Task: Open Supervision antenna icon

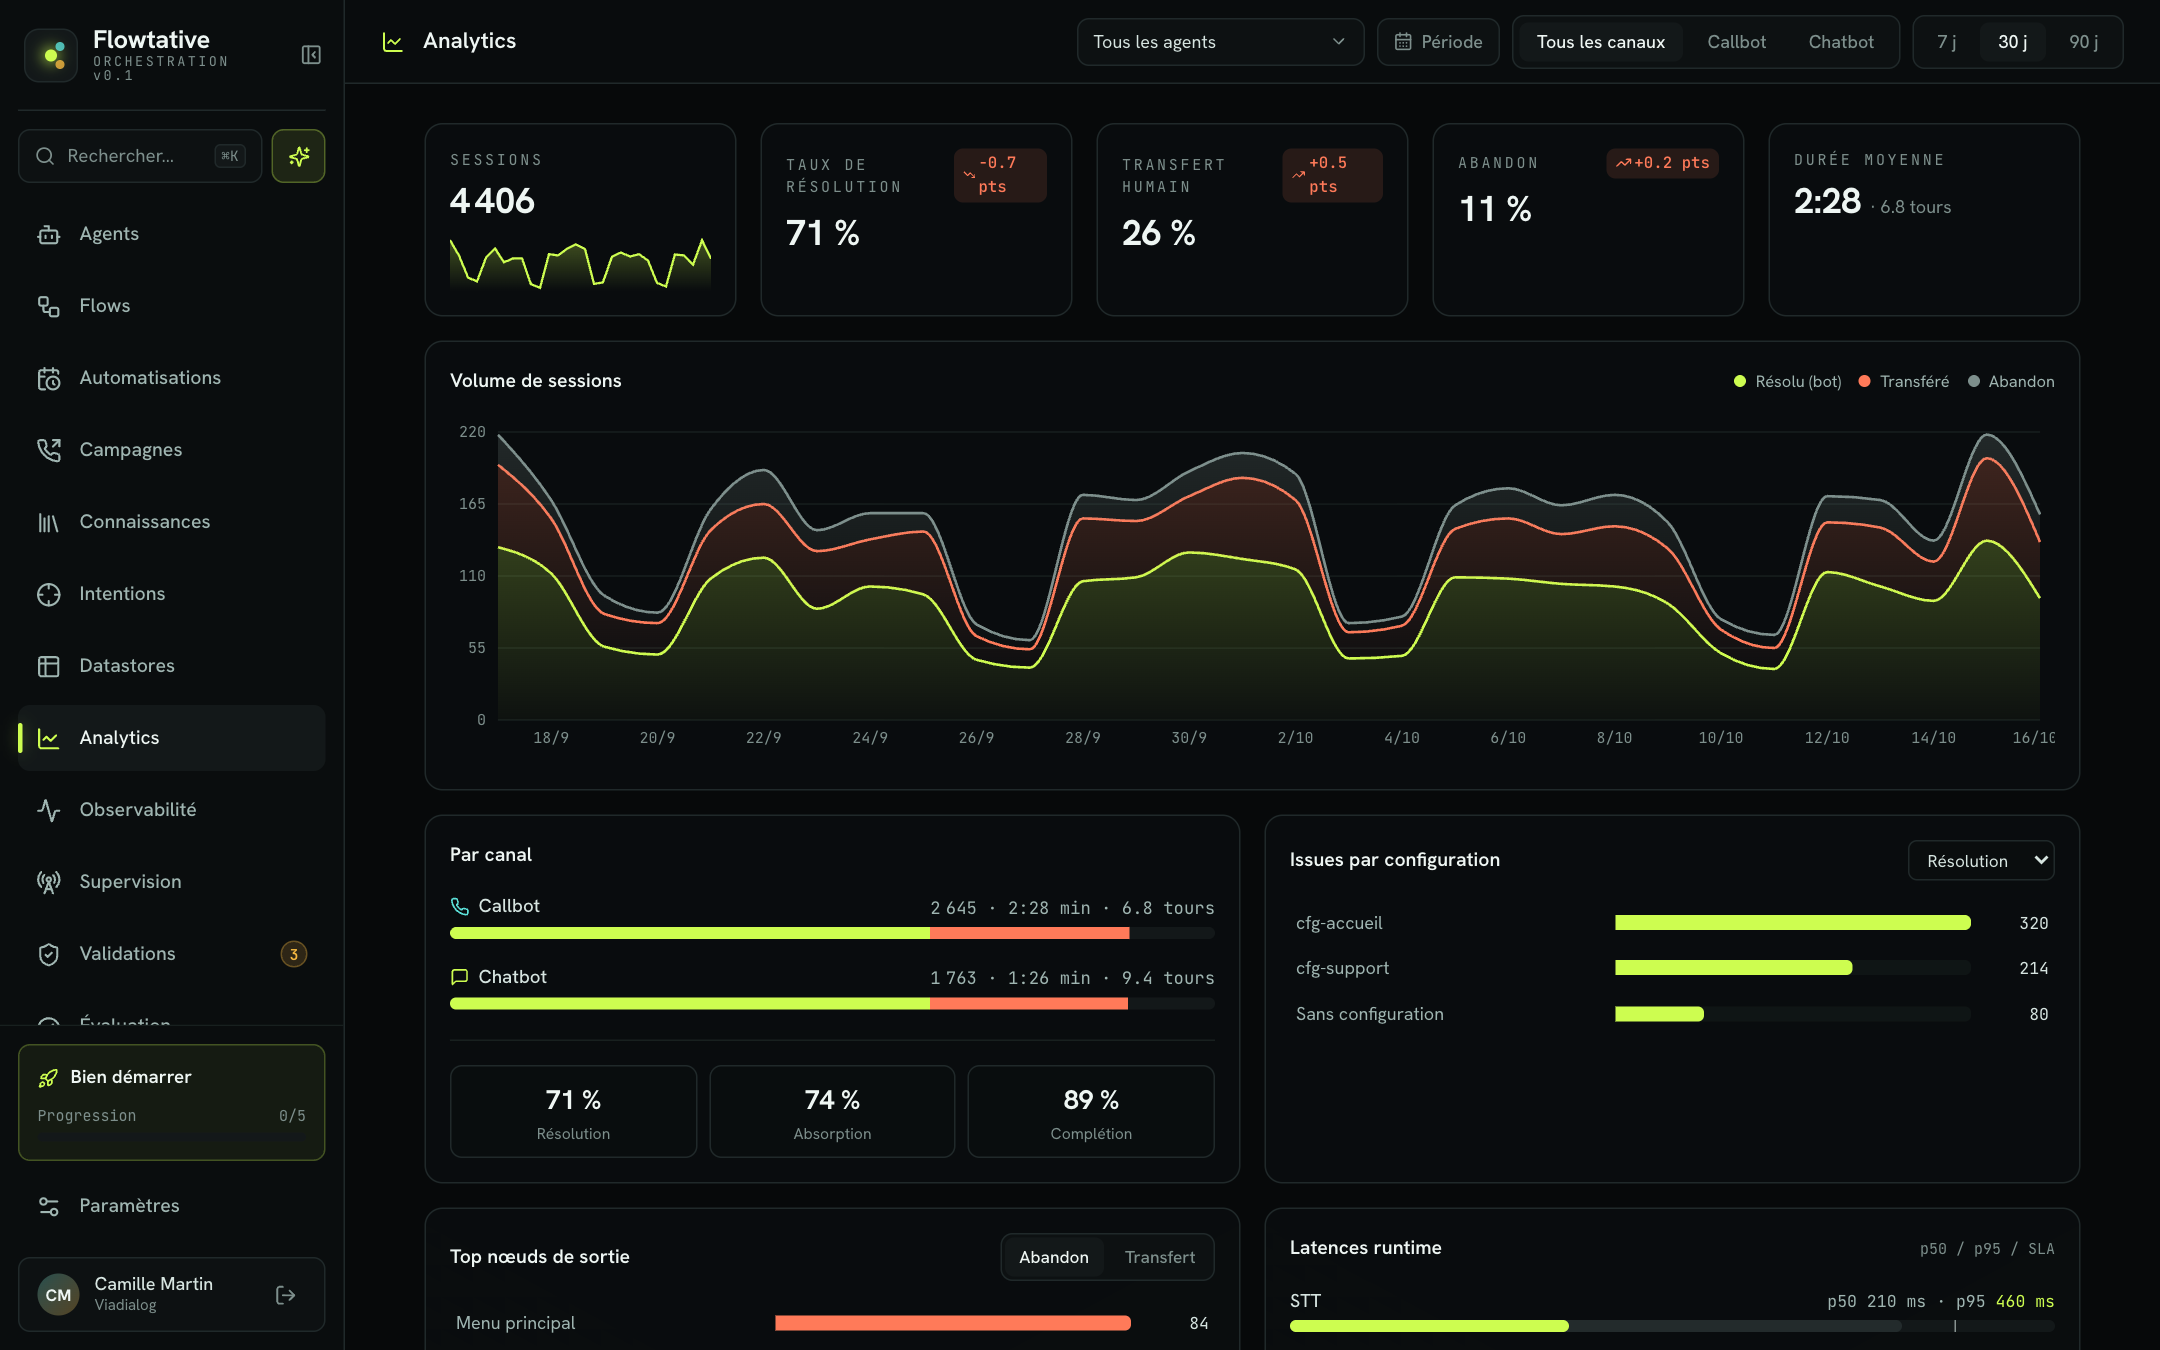Action: click(49, 882)
